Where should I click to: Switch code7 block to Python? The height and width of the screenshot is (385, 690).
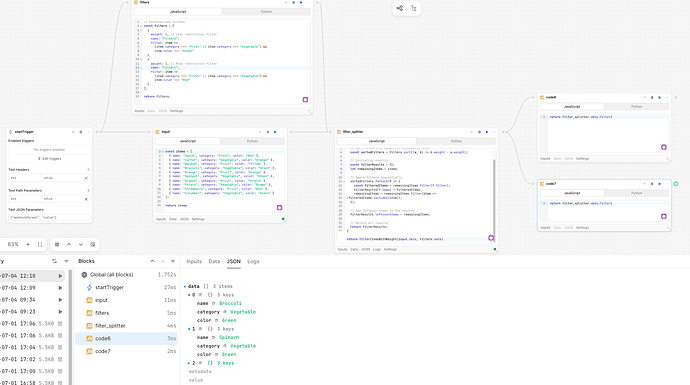636,193
